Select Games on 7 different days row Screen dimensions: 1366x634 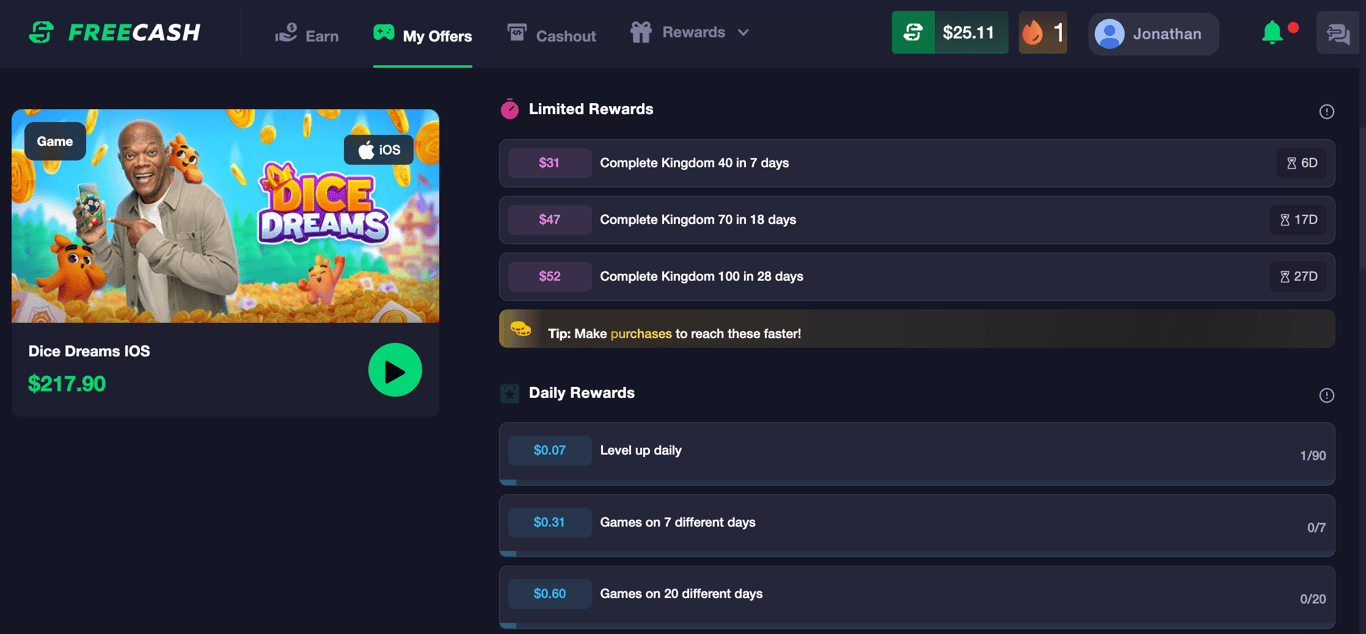pyautogui.click(x=917, y=525)
